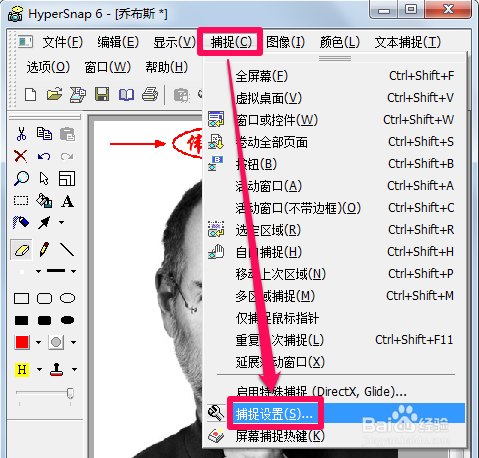The height and width of the screenshot is (458, 479).
Task: Click the New document toolbar icon
Action: (31, 95)
